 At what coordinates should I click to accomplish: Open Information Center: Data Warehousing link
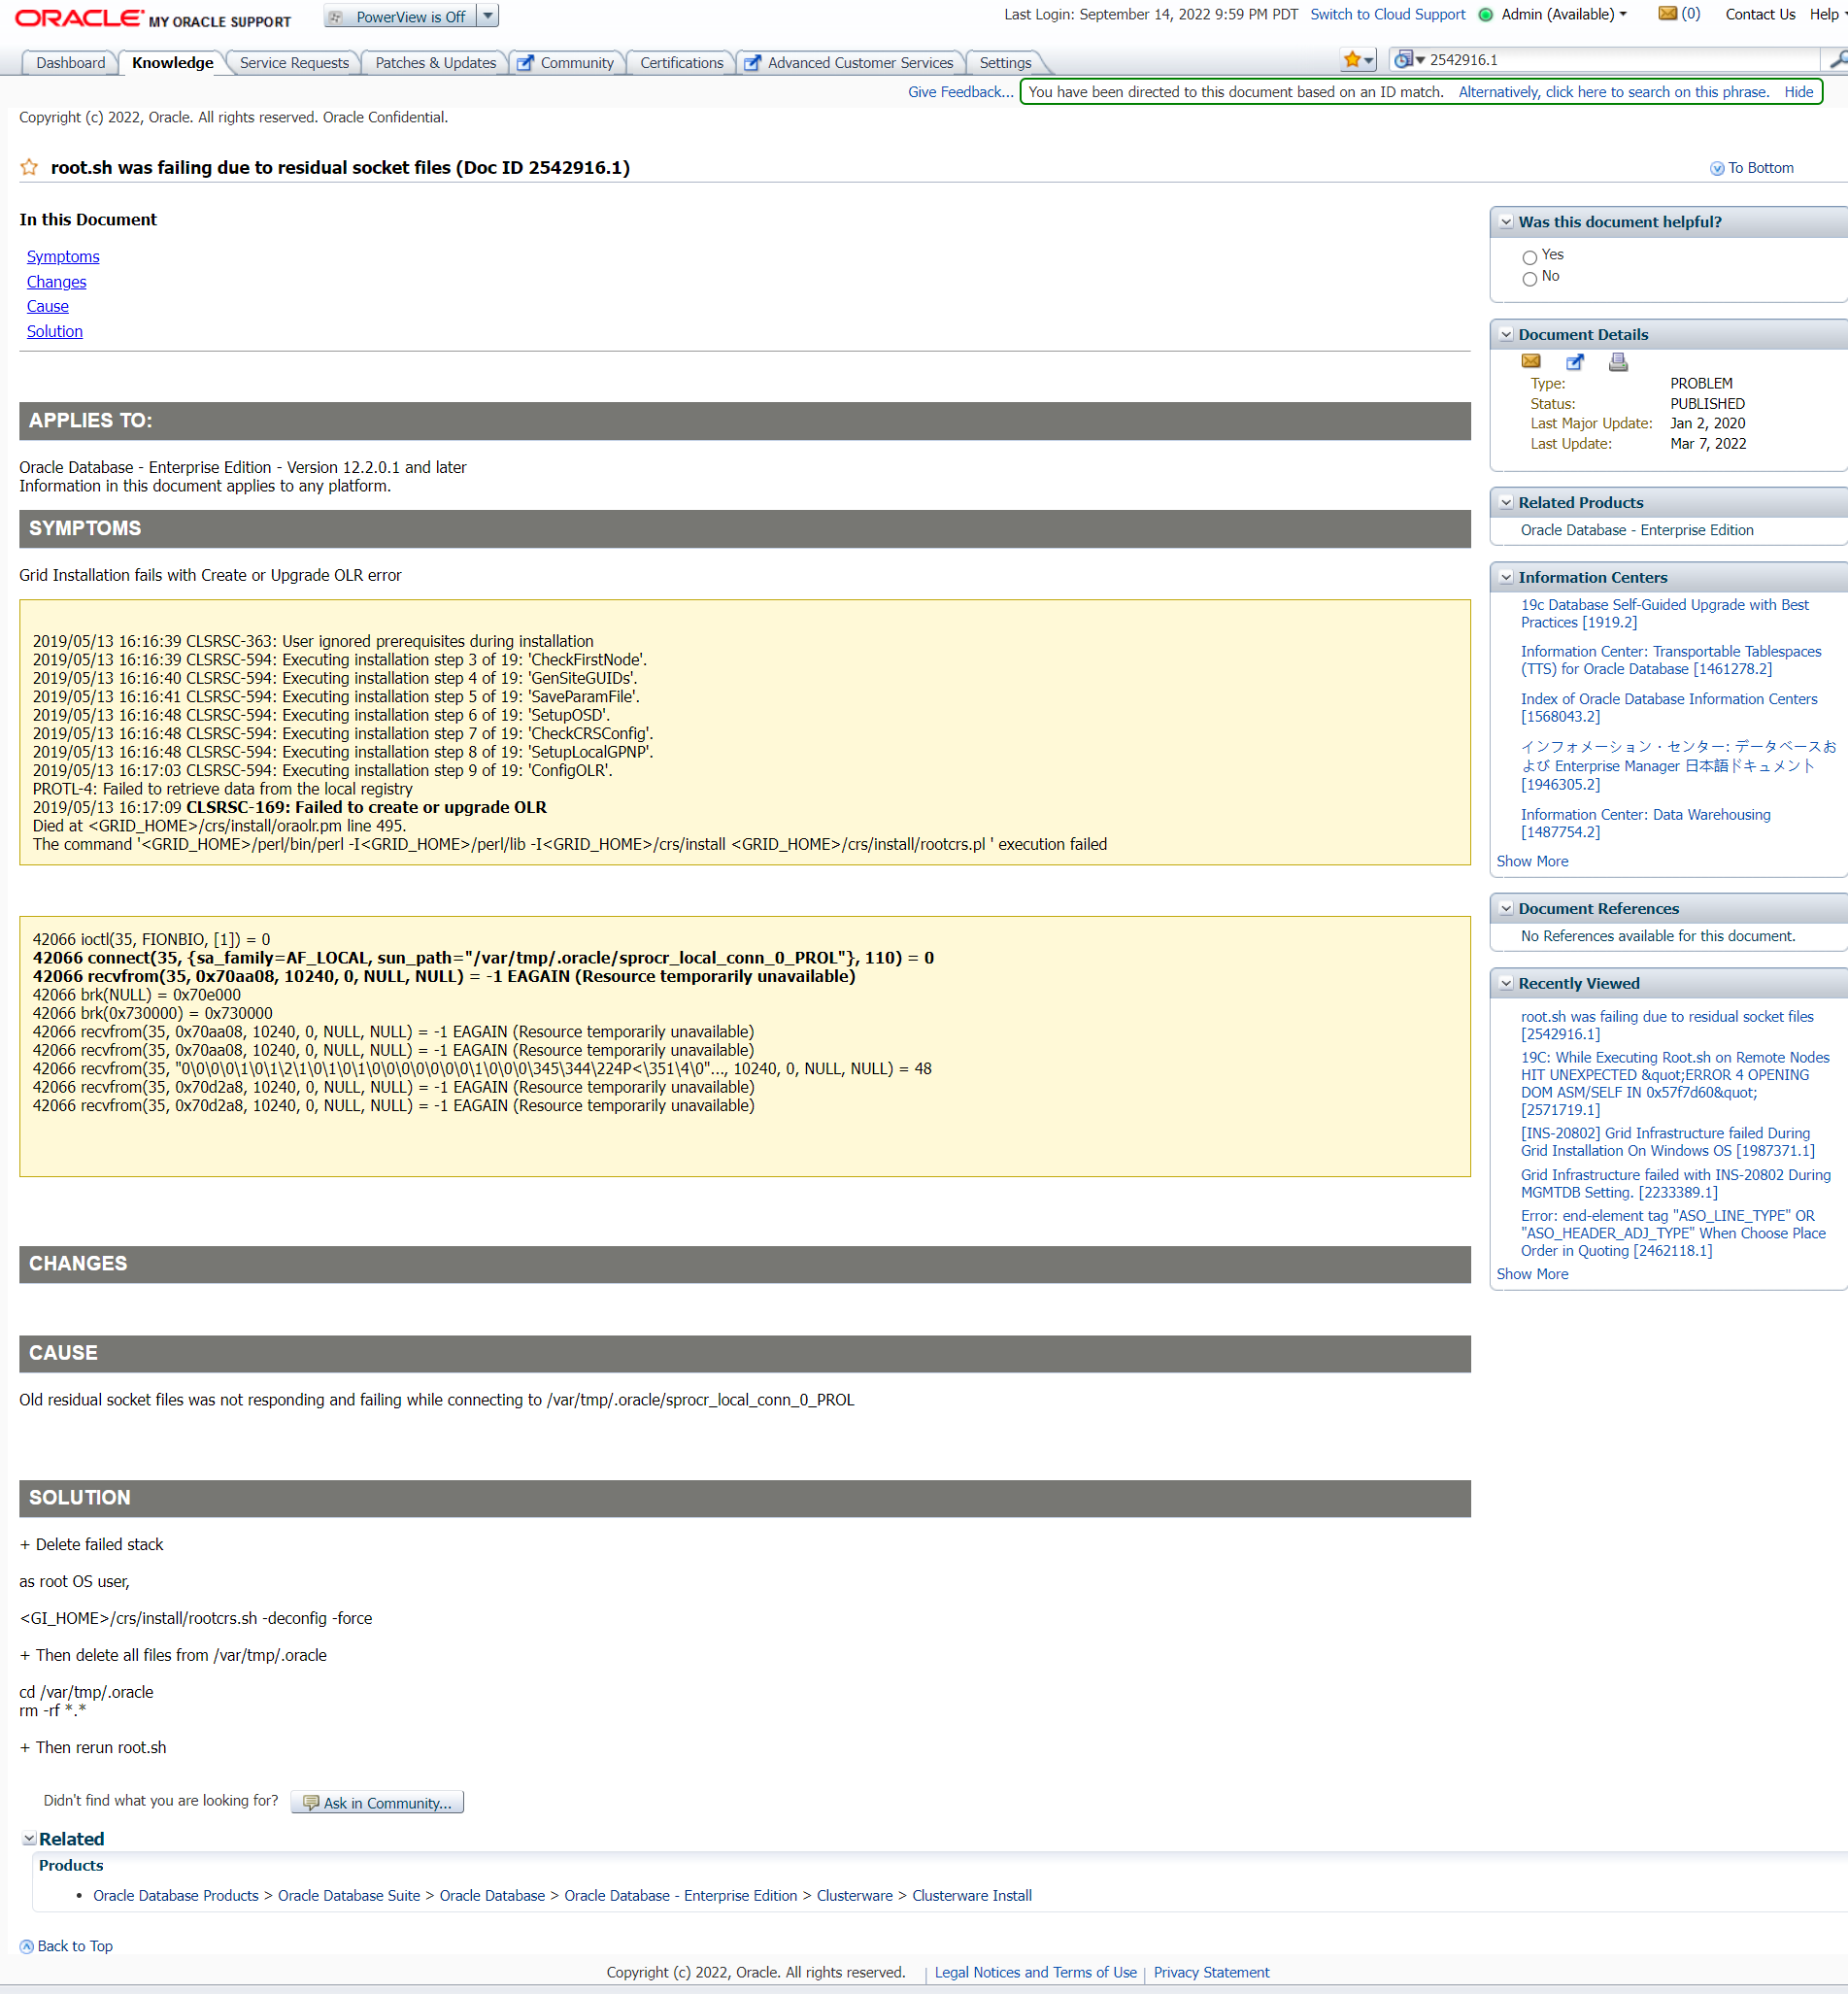[1645, 823]
